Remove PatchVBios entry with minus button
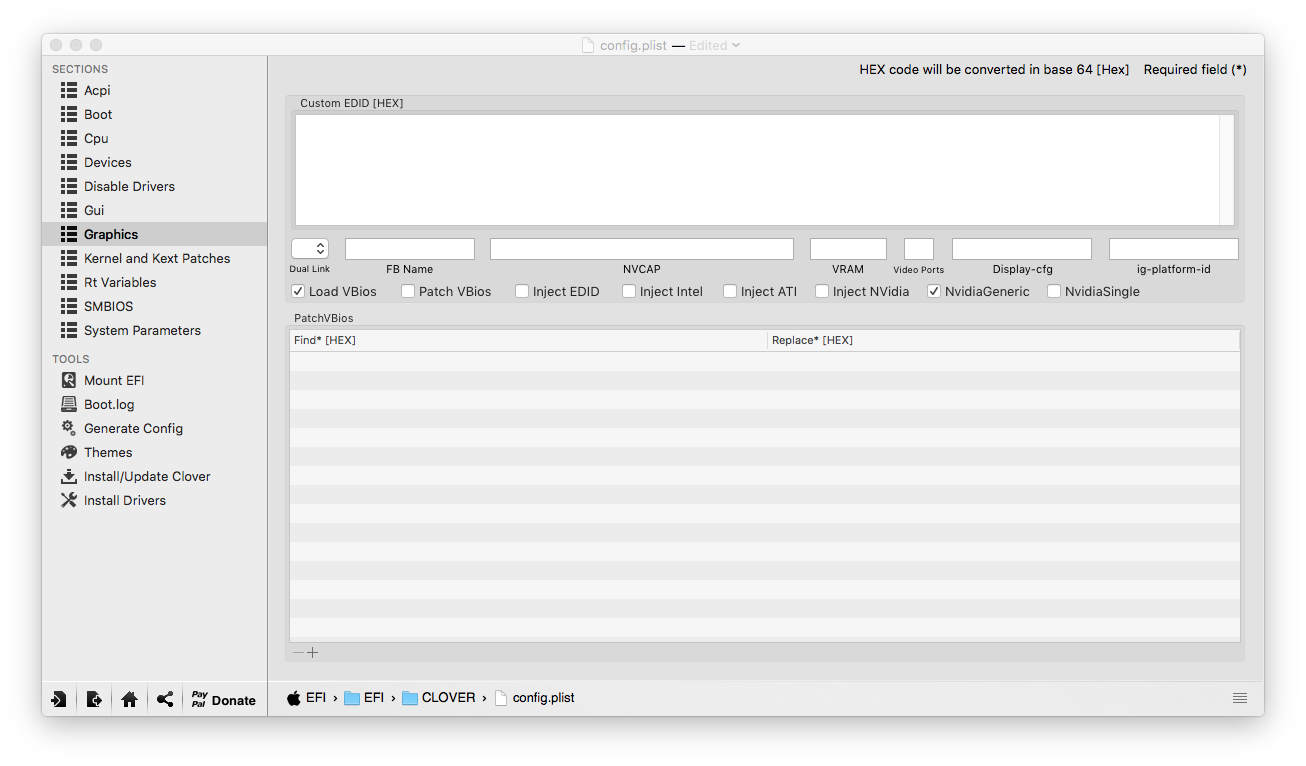Viewport: 1306px width, 766px height. (x=298, y=652)
